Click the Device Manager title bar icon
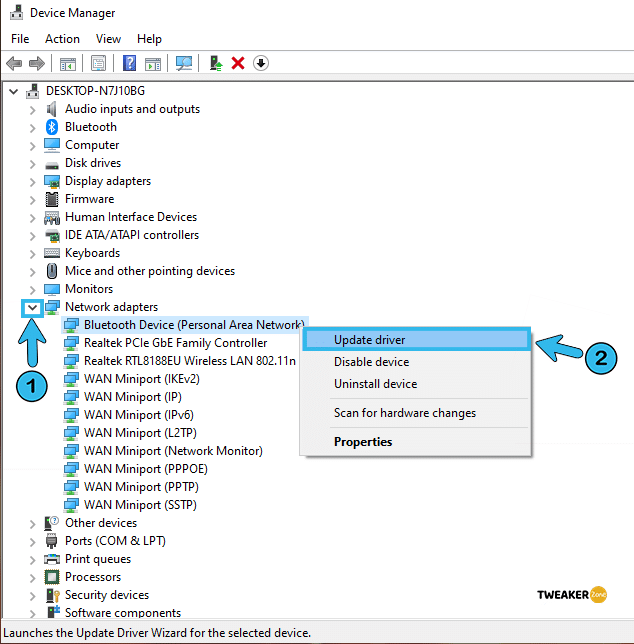Screen dimensions: 634x644 coord(16,13)
